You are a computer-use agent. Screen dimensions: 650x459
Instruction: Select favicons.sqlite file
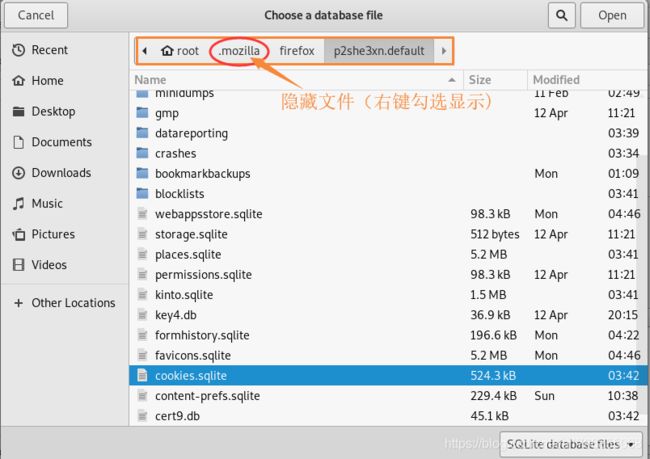pyautogui.click(x=386, y=355)
